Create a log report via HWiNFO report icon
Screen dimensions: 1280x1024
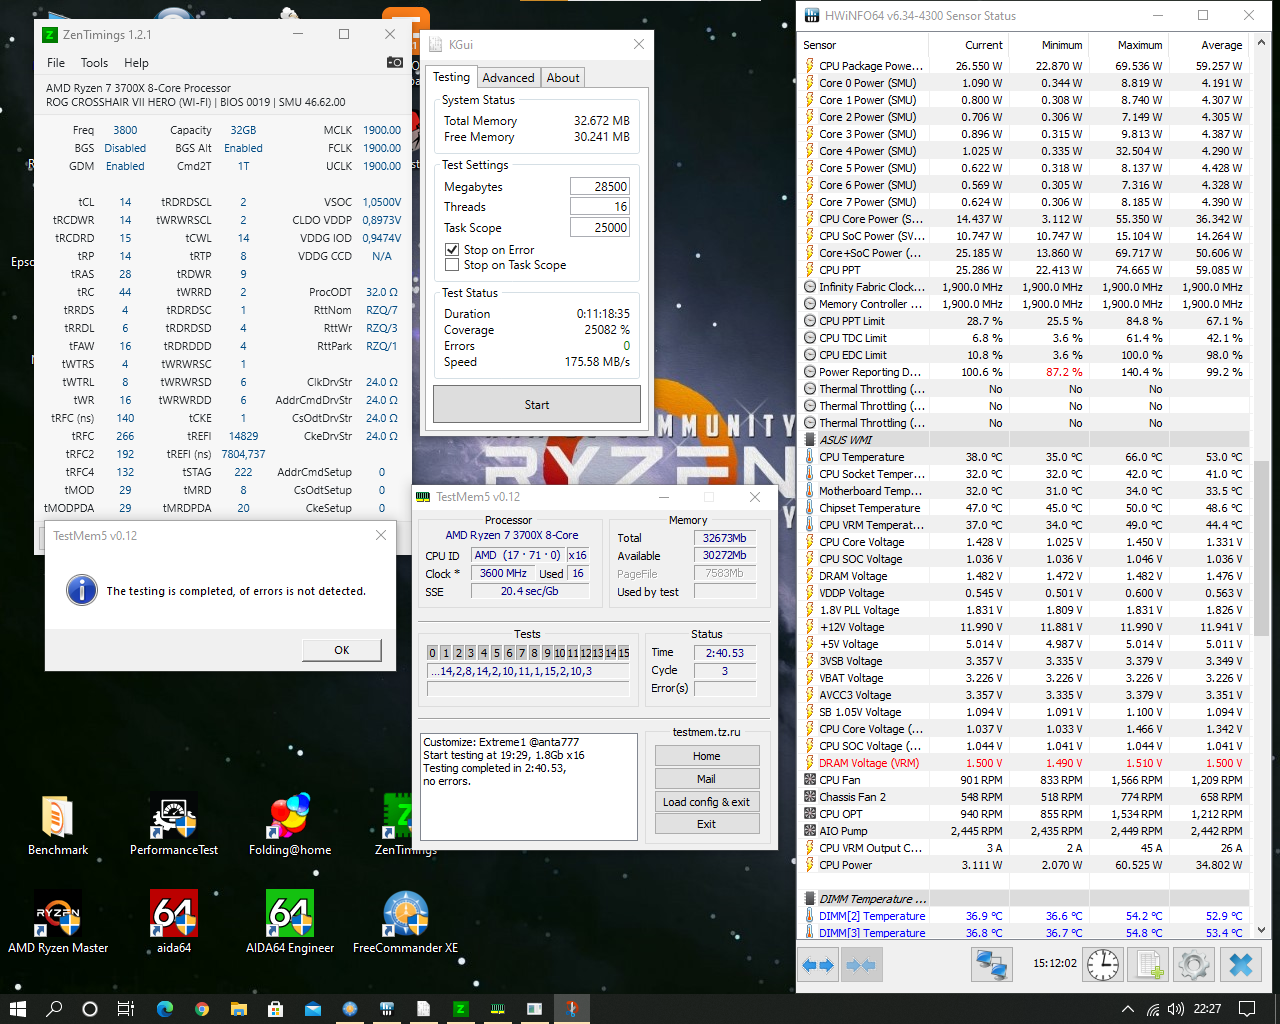point(1147,964)
